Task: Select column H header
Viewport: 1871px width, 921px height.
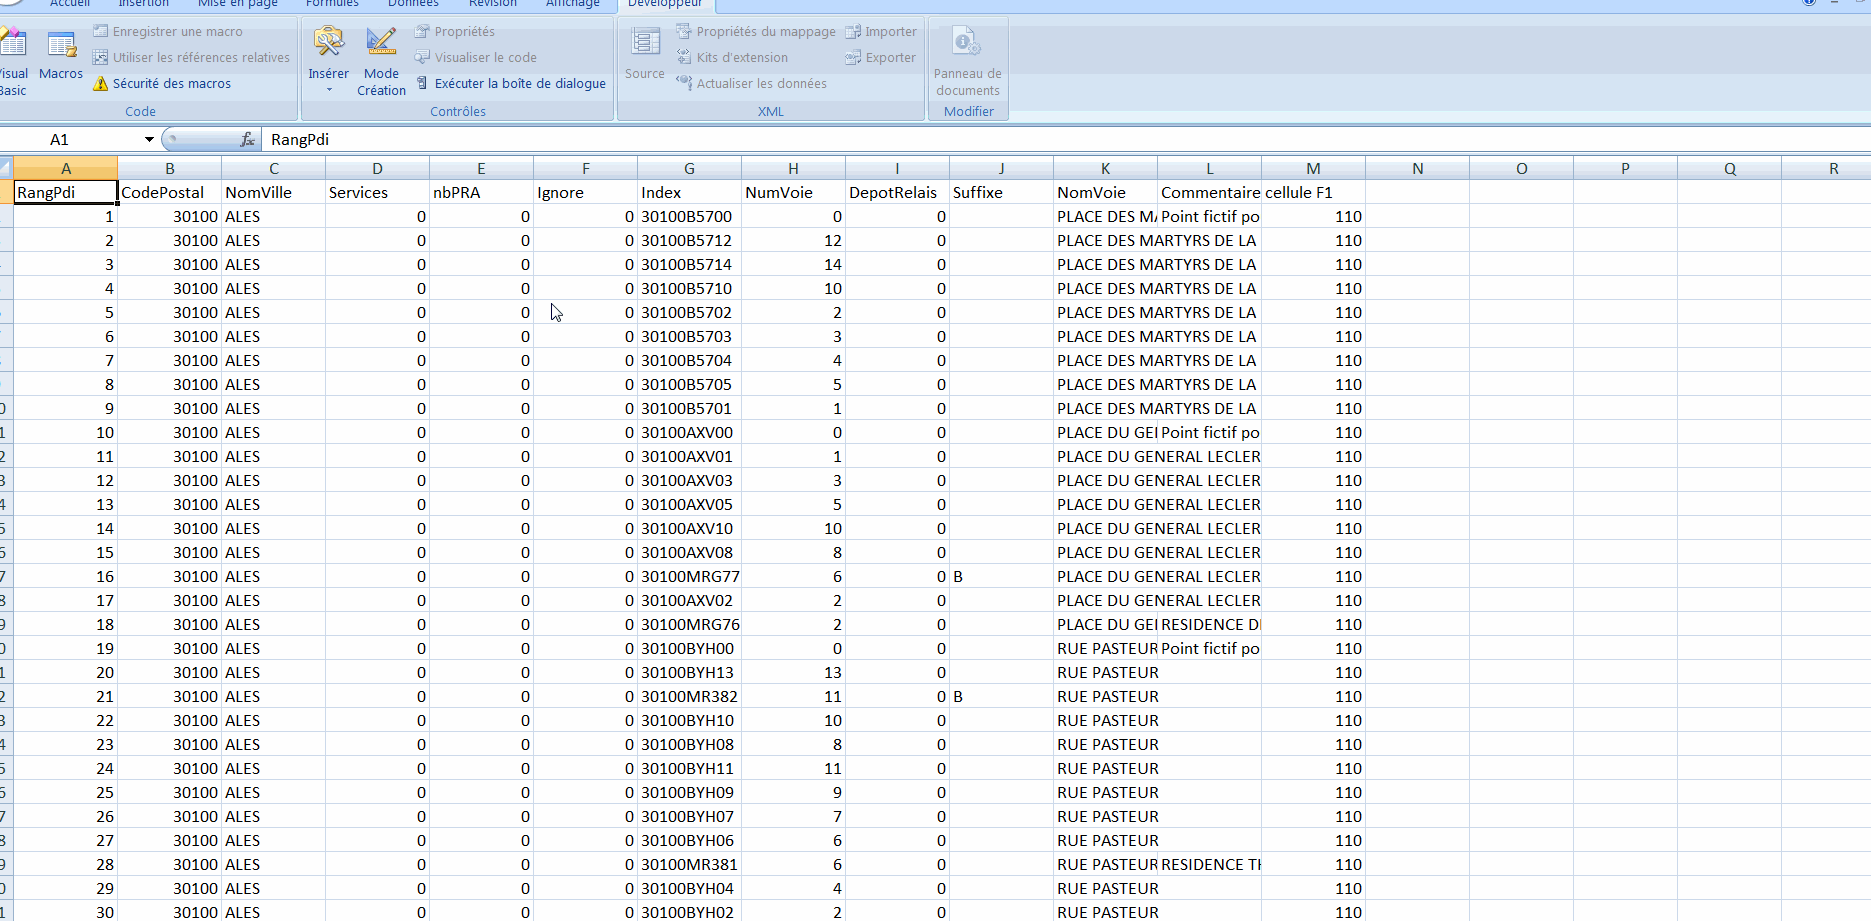Action: coord(793,167)
